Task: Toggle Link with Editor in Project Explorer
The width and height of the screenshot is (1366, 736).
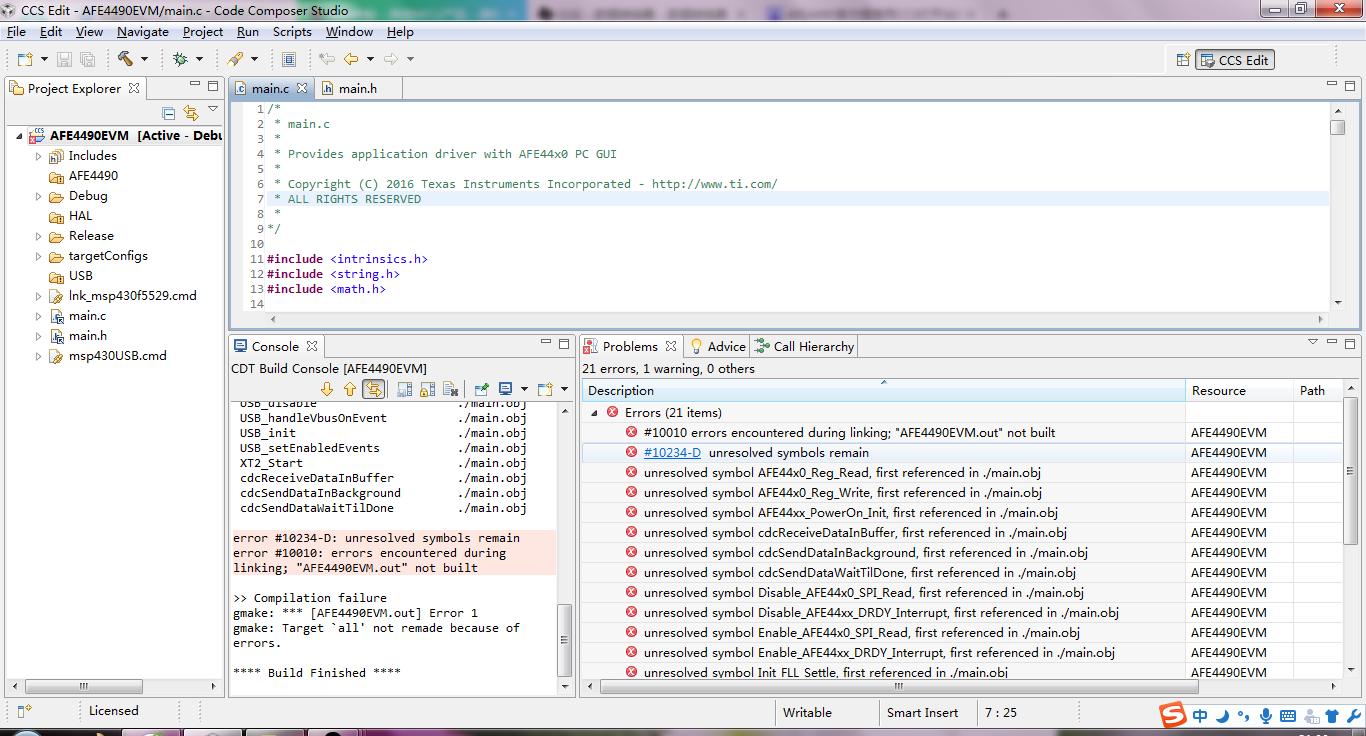Action: pyautogui.click(x=190, y=113)
